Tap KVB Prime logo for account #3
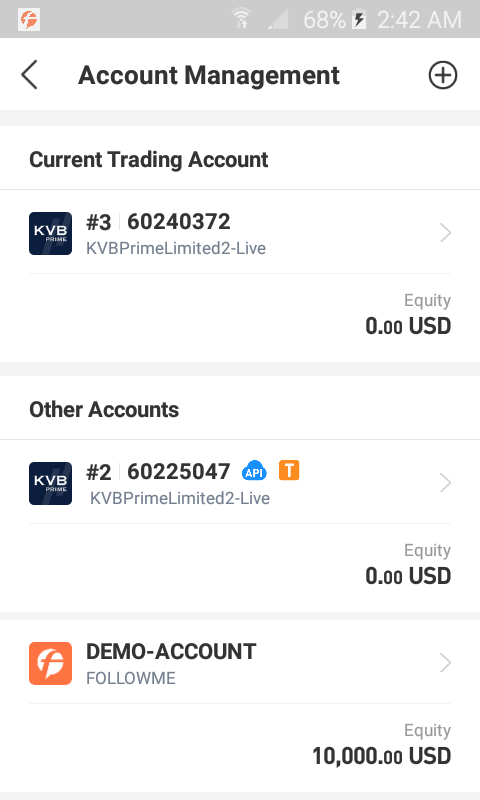 (x=50, y=233)
